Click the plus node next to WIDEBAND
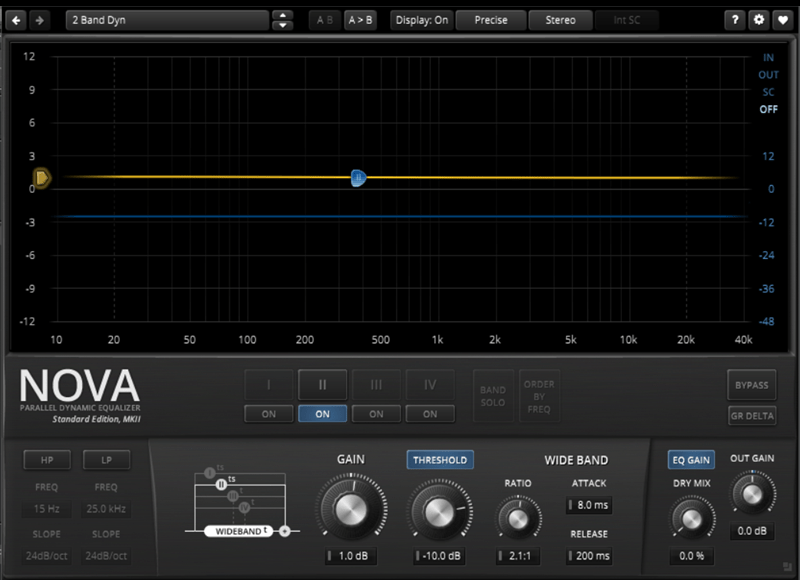Image resolution: width=800 pixels, height=580 pixels. coord(285,531)
